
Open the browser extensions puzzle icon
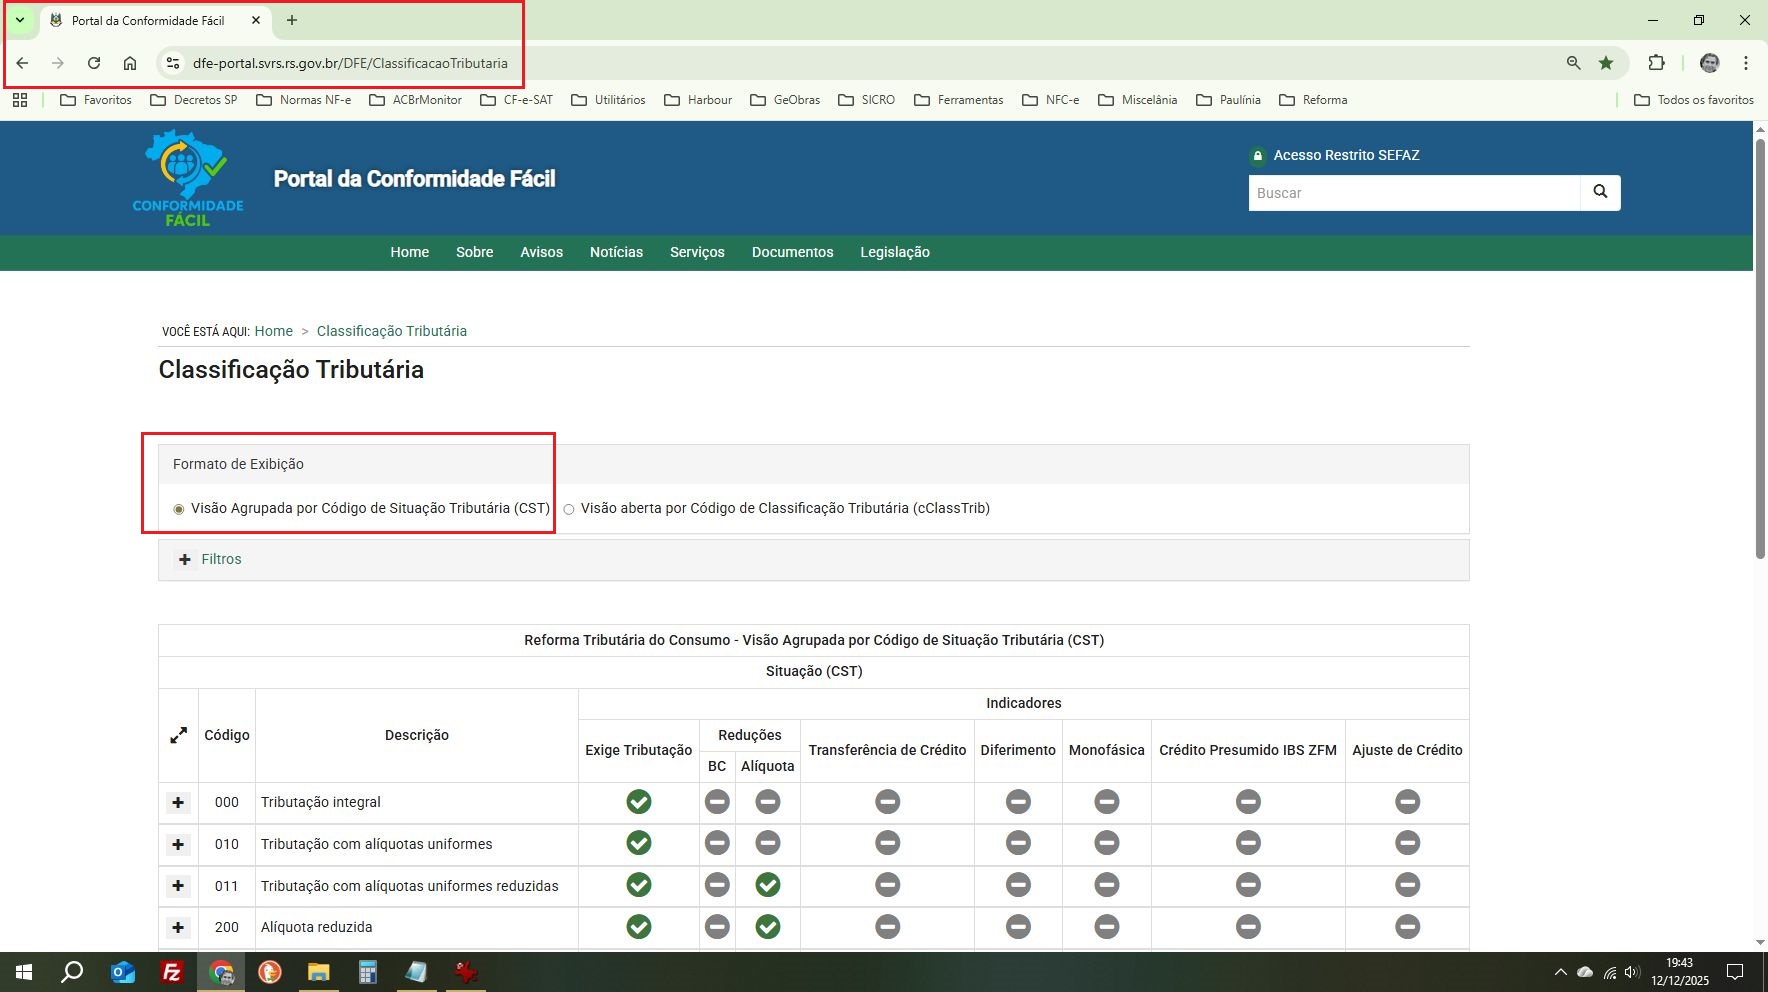1656,63
